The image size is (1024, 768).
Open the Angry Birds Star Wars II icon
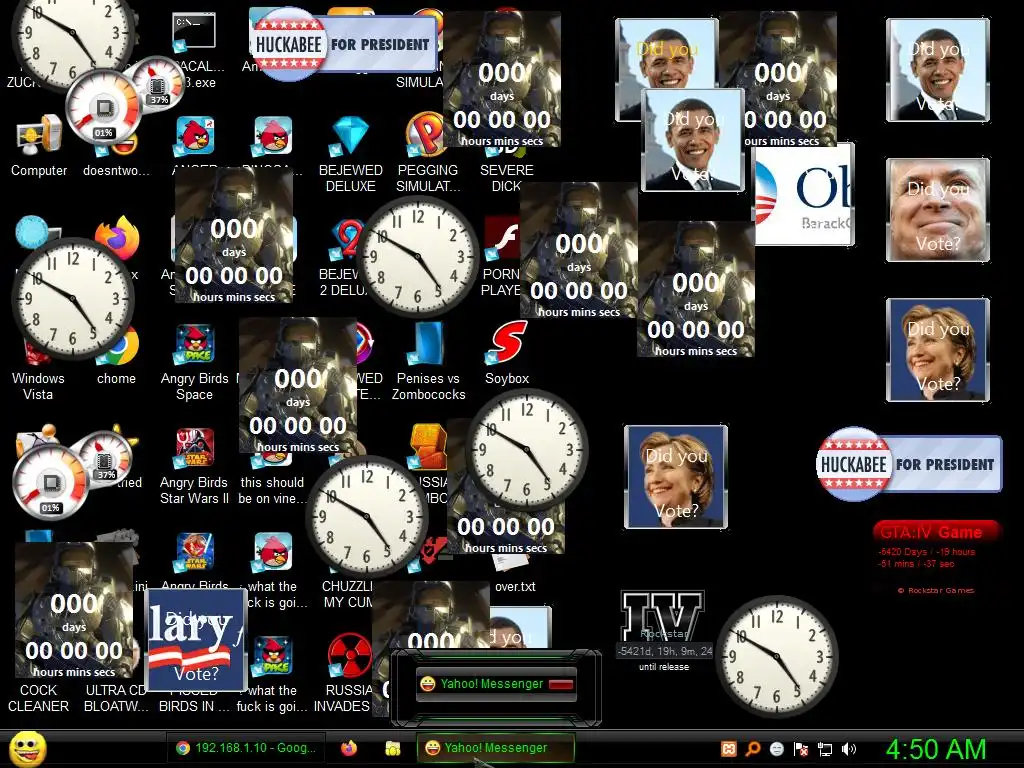(x=195, y=448)
